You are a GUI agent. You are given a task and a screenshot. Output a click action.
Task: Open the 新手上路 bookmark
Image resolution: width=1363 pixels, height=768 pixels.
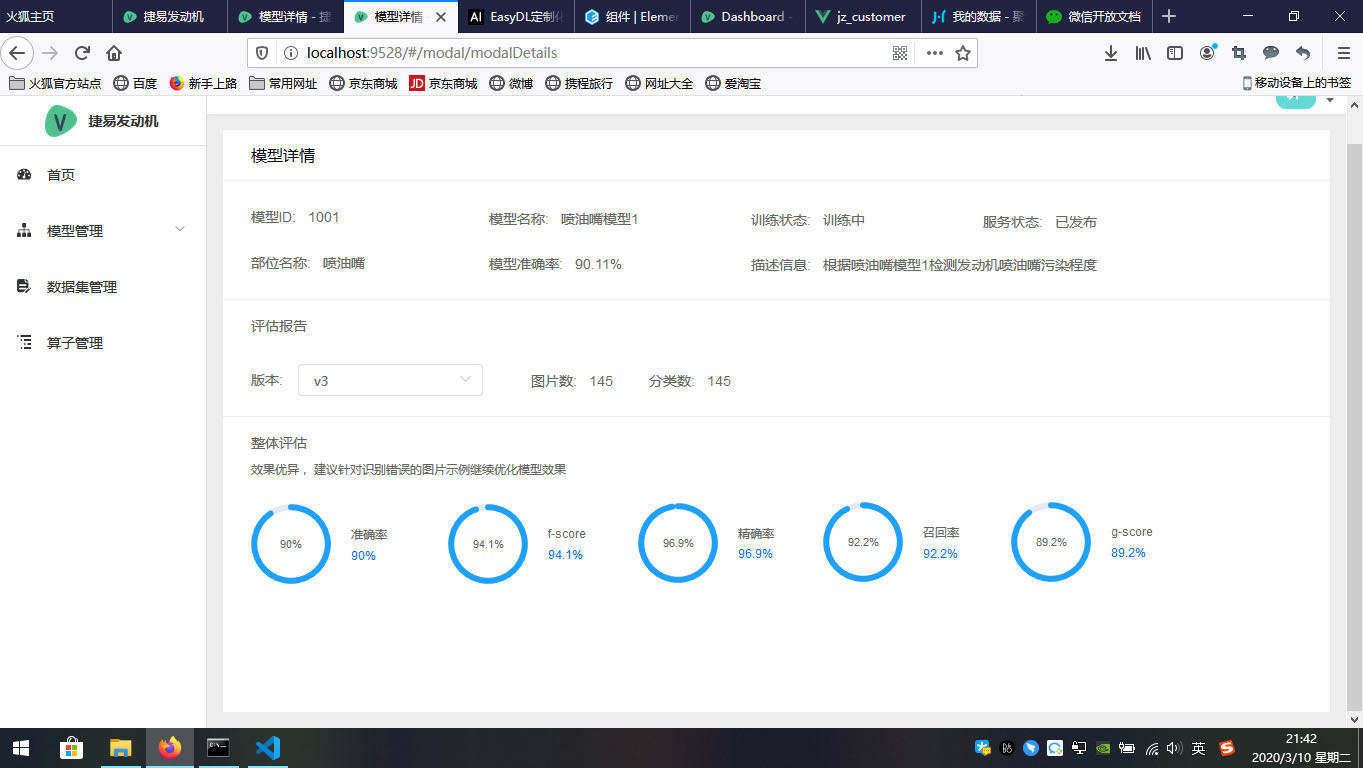click(203, 83)
